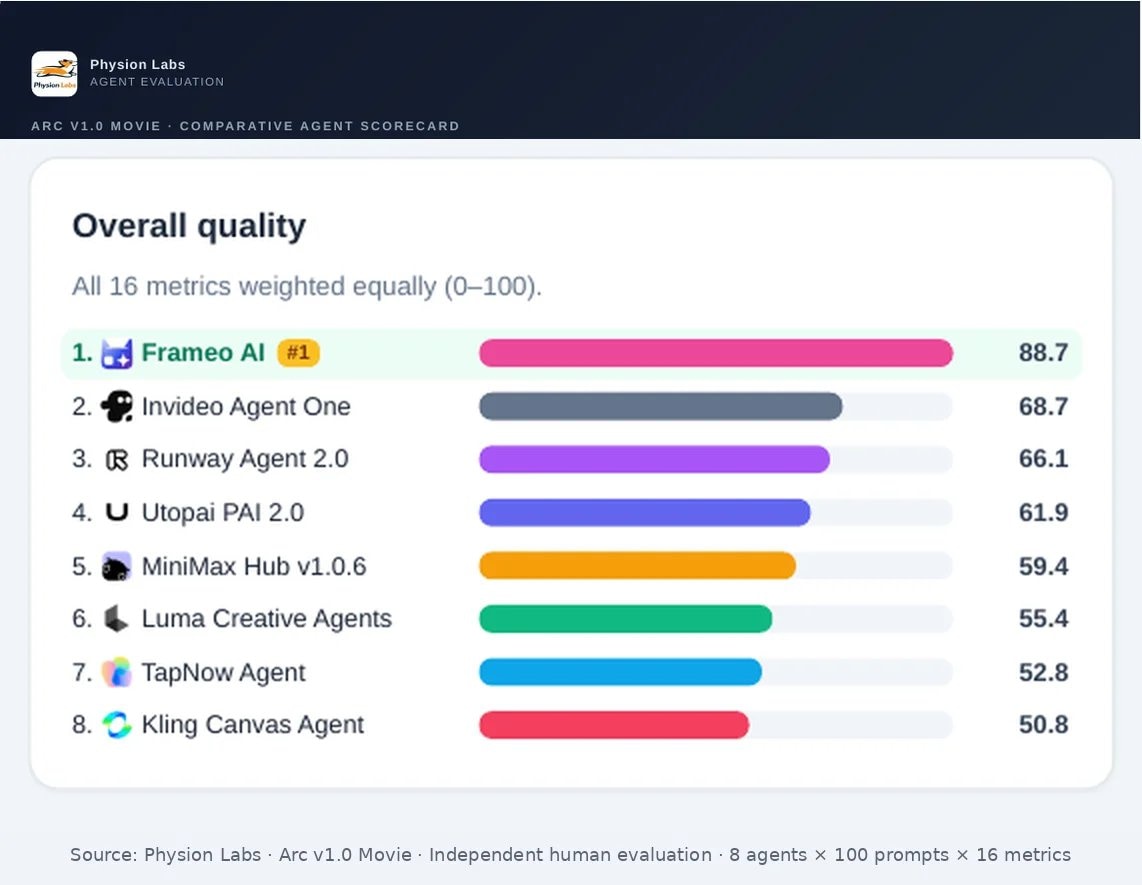Viewport: 1142px width, 885px height.
Task: Click the score value 88.7
Action: pyautogui.click(x=1043, y=353)
